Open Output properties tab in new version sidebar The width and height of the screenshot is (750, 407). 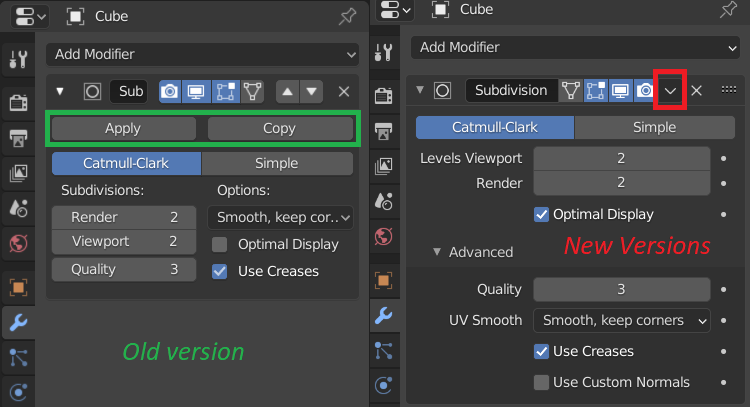click(384, 131)
